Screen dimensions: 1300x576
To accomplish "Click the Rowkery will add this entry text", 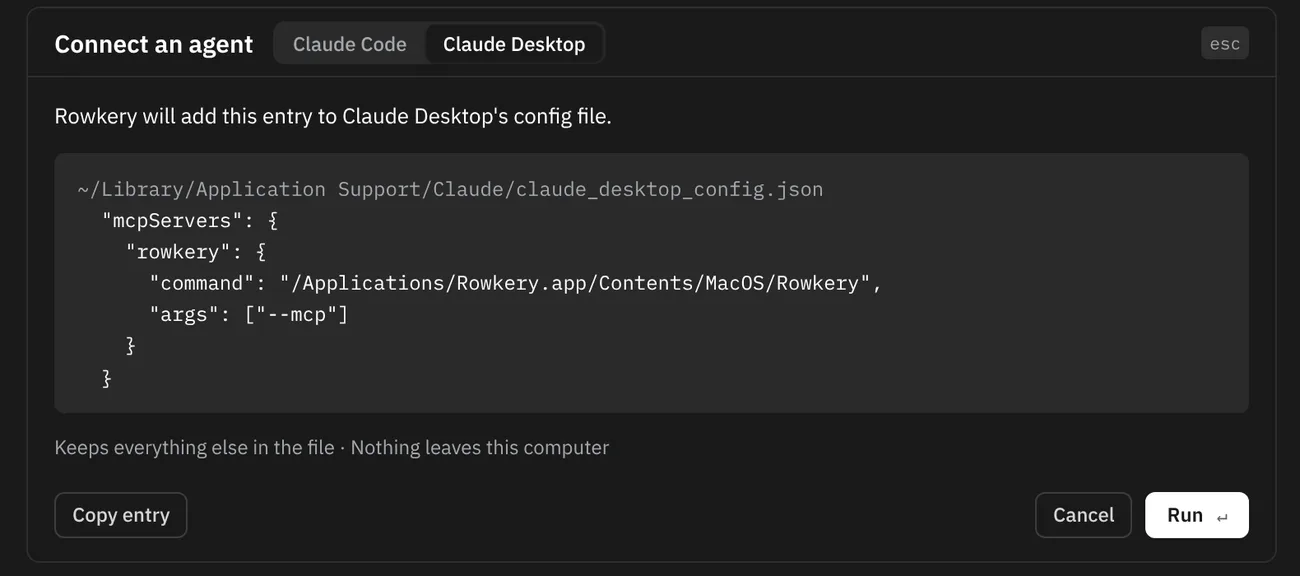I will (x=333, y=116).
